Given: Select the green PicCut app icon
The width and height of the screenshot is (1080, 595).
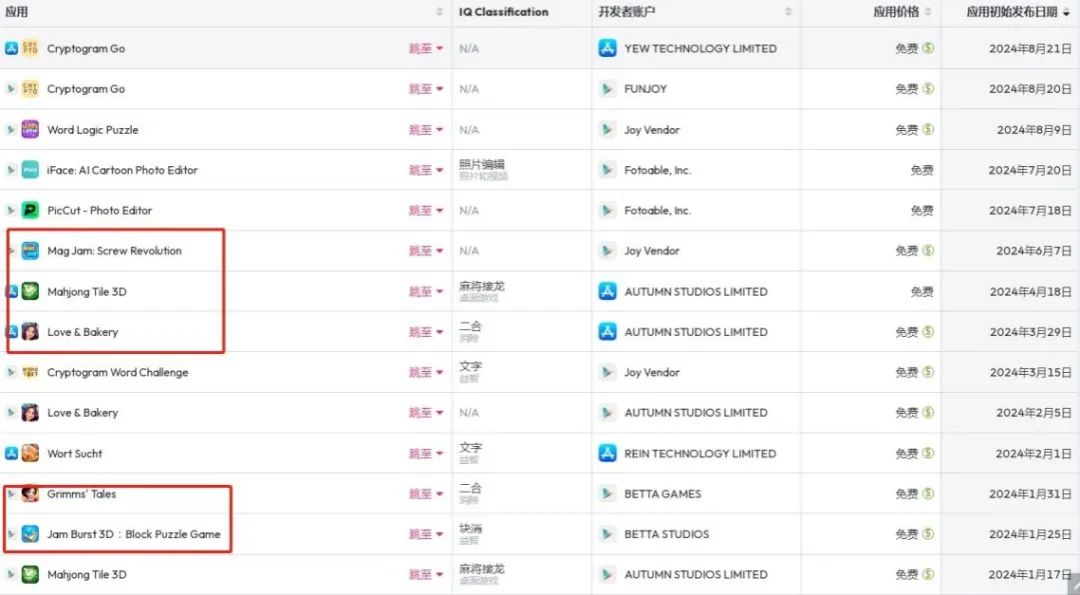Looking at the screenshot, I should tap(30, 210).
